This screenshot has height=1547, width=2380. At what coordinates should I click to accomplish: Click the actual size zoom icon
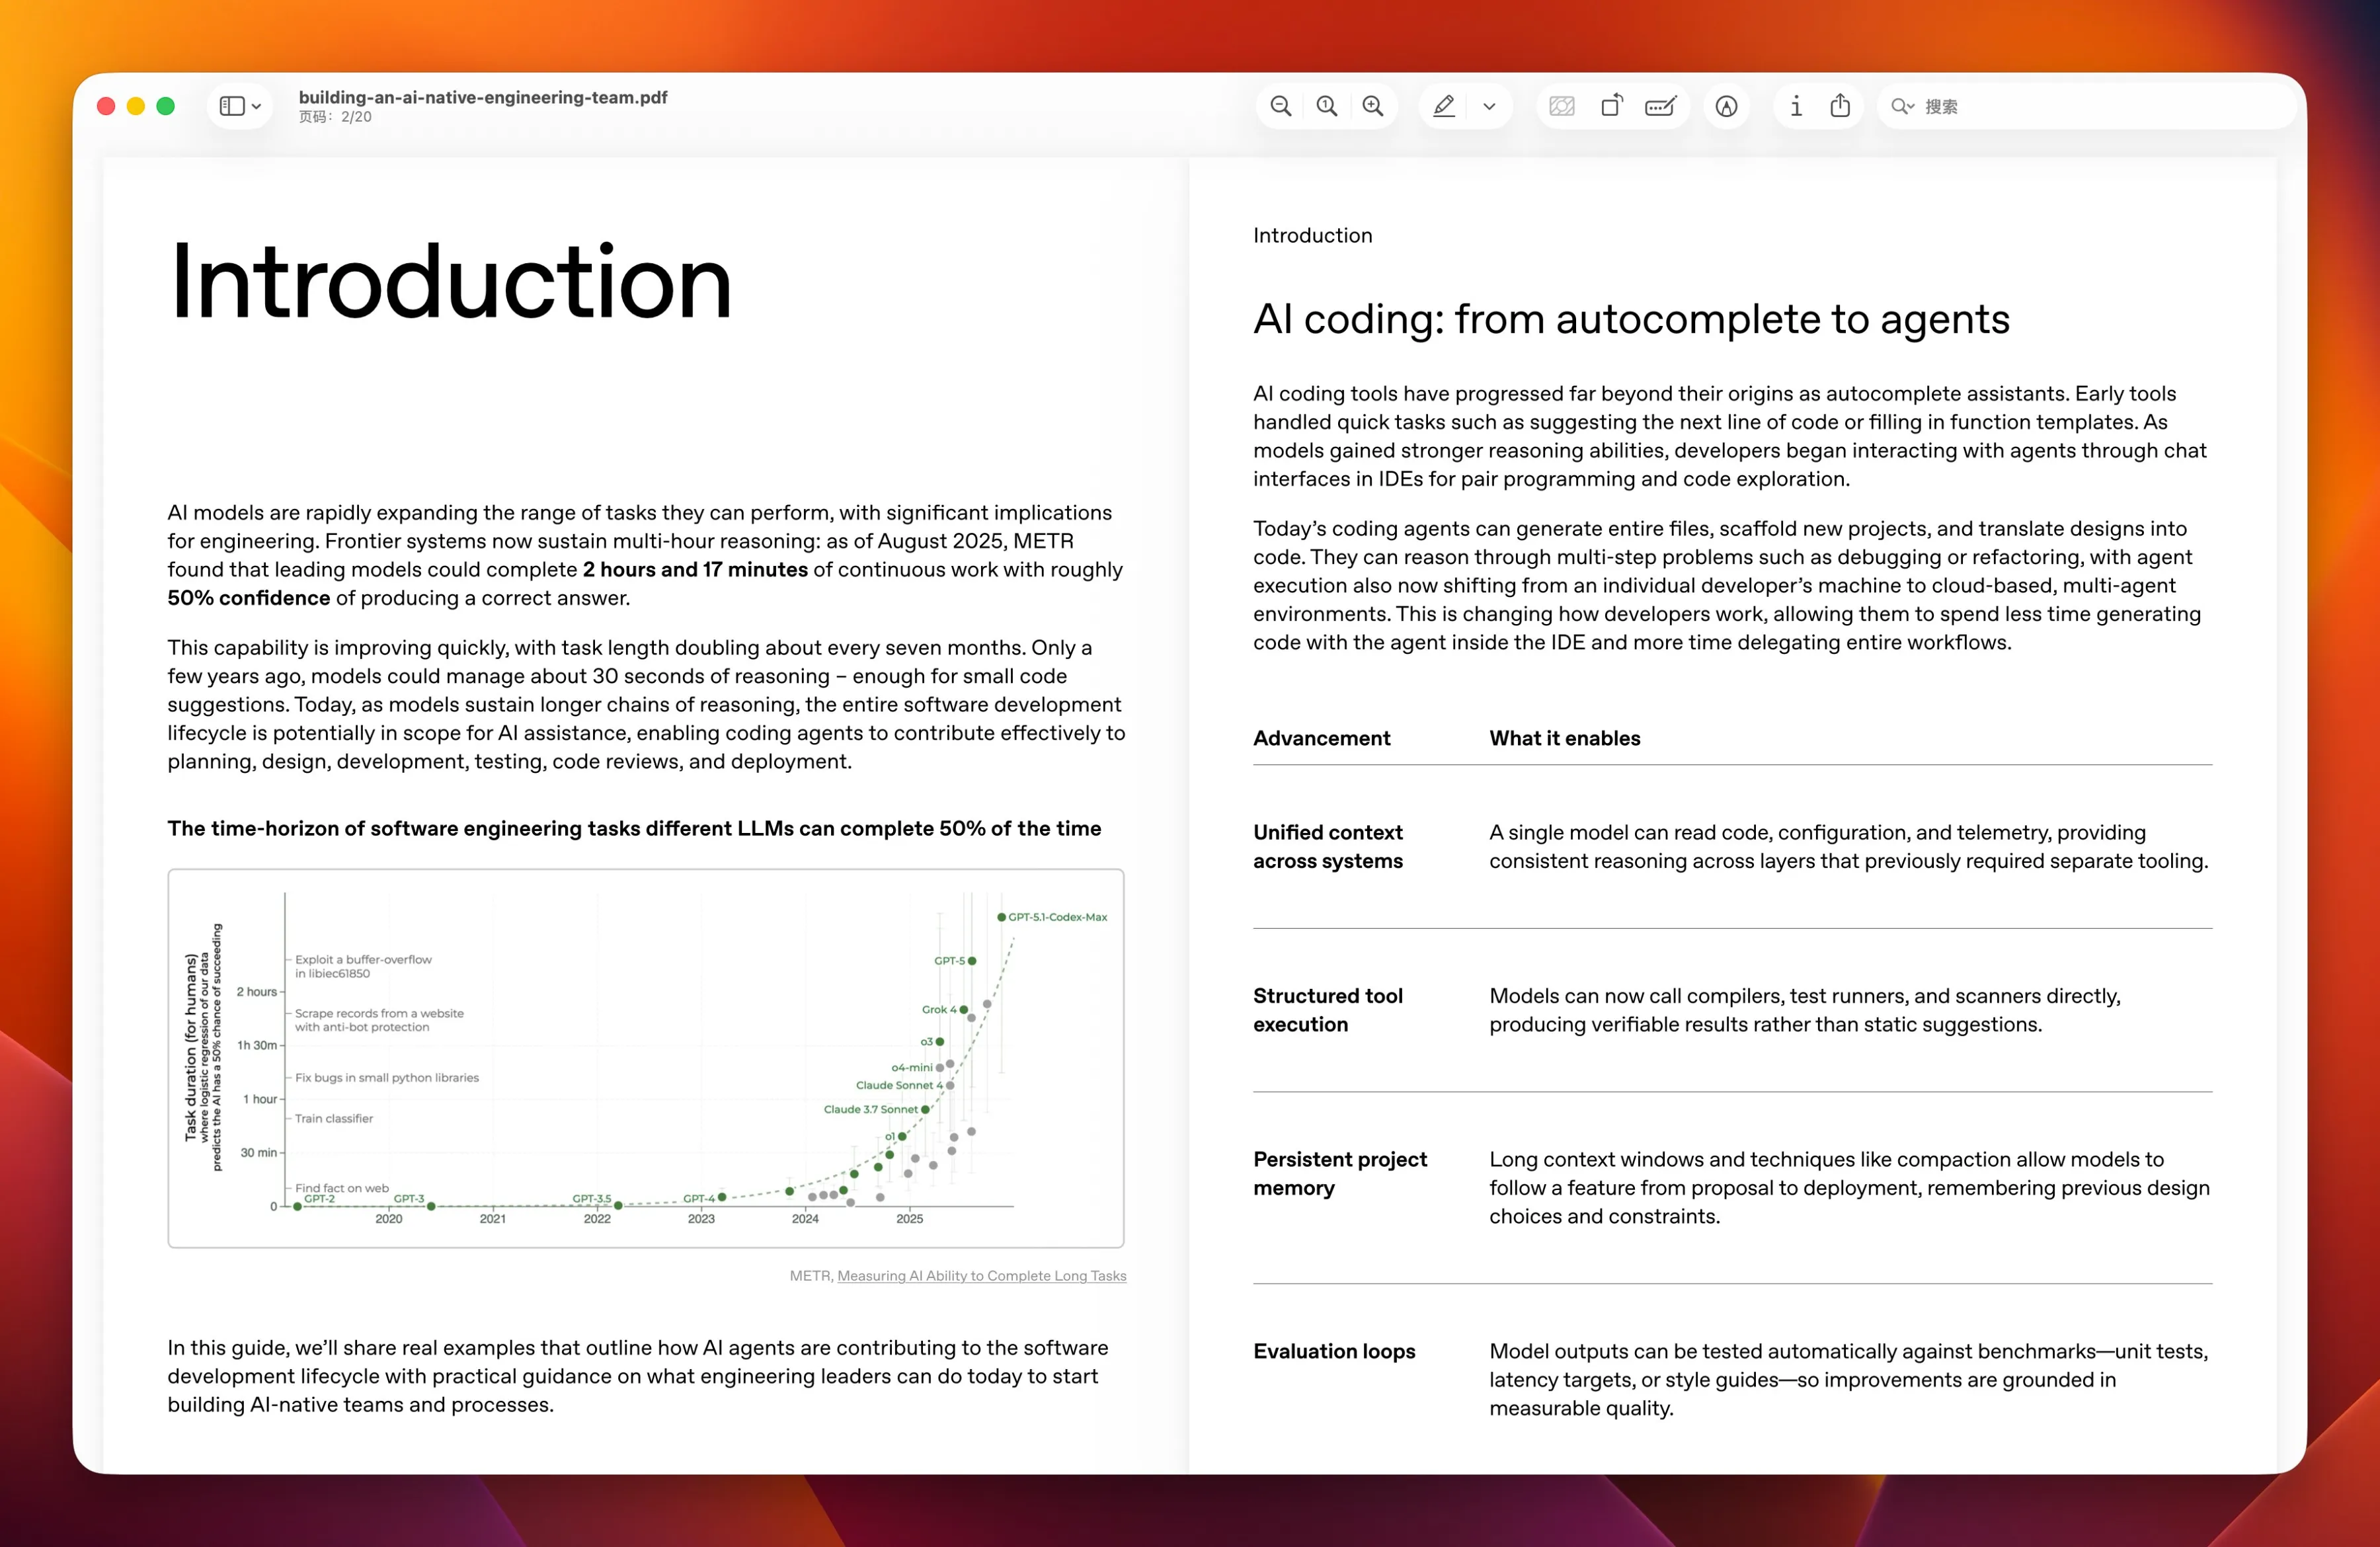pos(1326,106)
